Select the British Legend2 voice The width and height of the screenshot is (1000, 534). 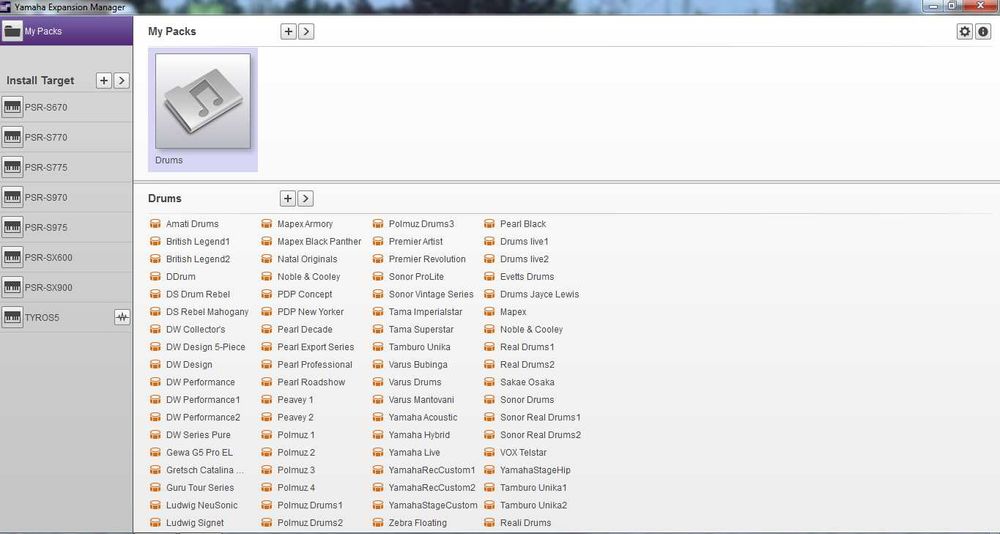[198, 259]
